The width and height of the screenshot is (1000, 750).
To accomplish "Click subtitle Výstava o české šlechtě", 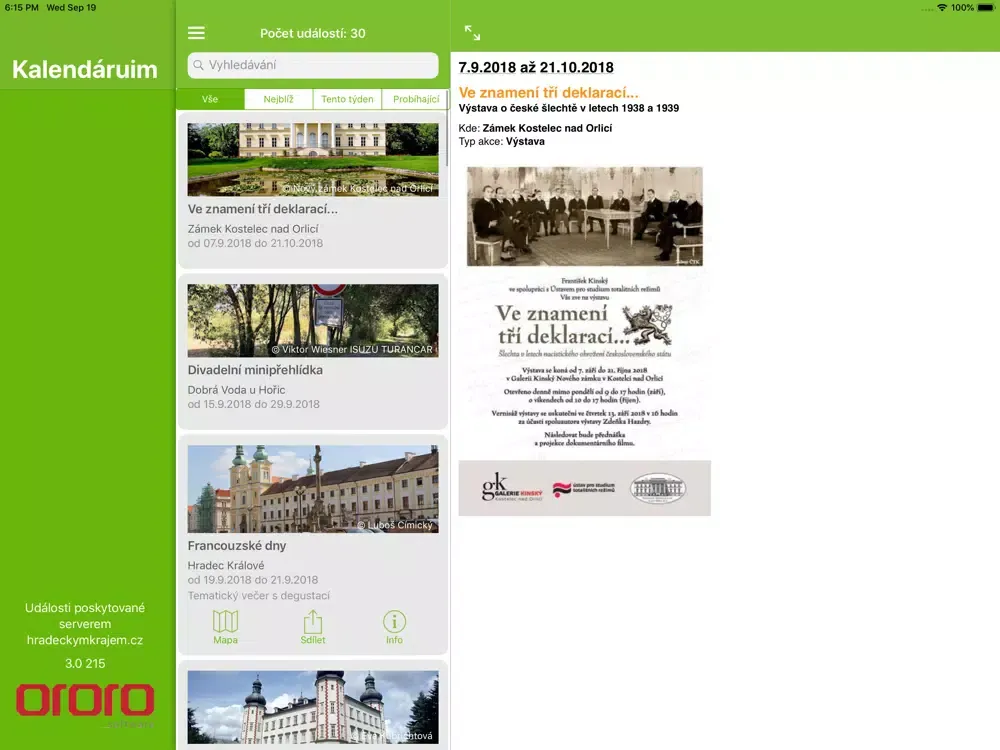I will (x=569, y=108).
